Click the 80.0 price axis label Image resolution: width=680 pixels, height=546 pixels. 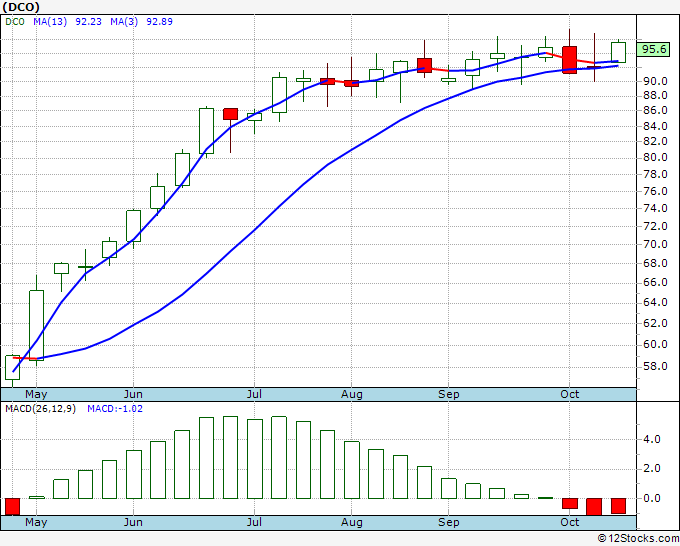tap(655, 157)
